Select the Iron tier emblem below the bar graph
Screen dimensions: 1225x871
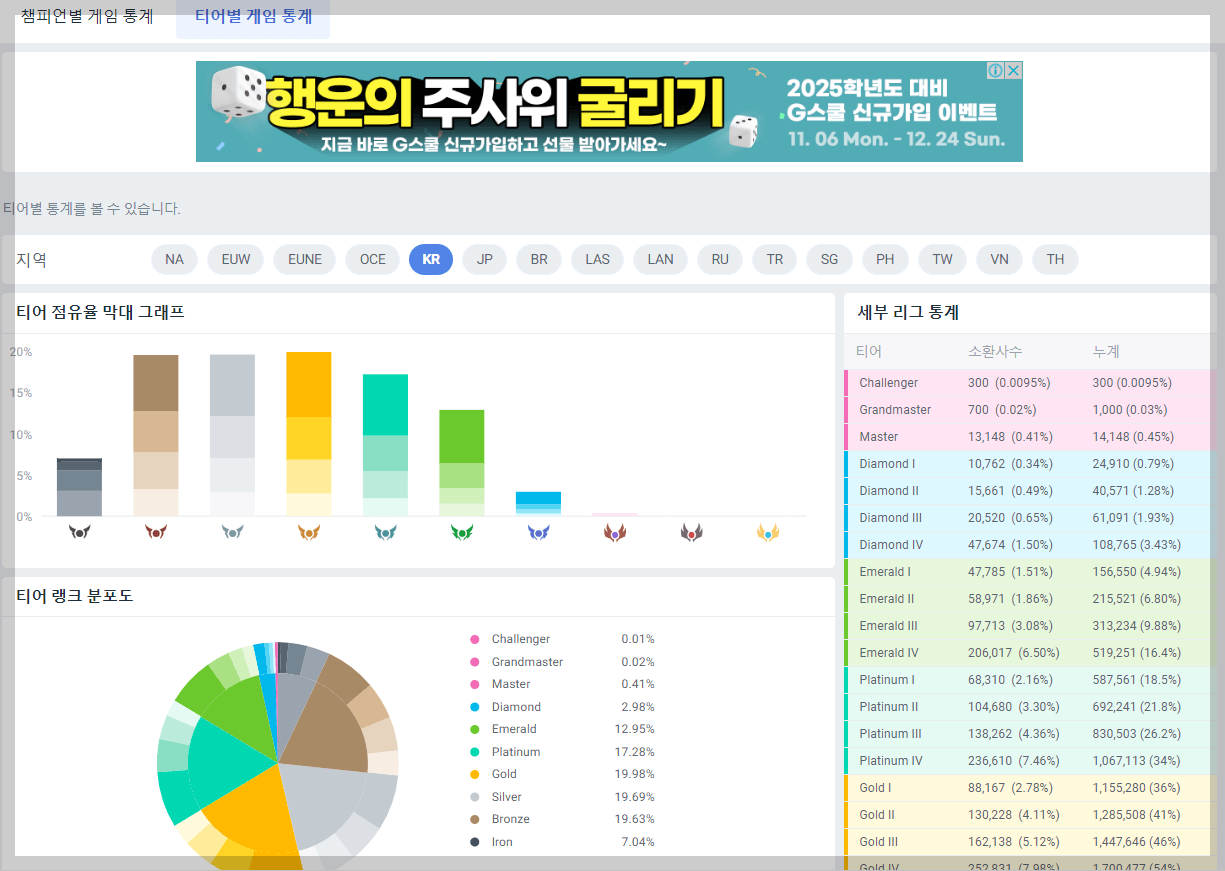(79, 532)
